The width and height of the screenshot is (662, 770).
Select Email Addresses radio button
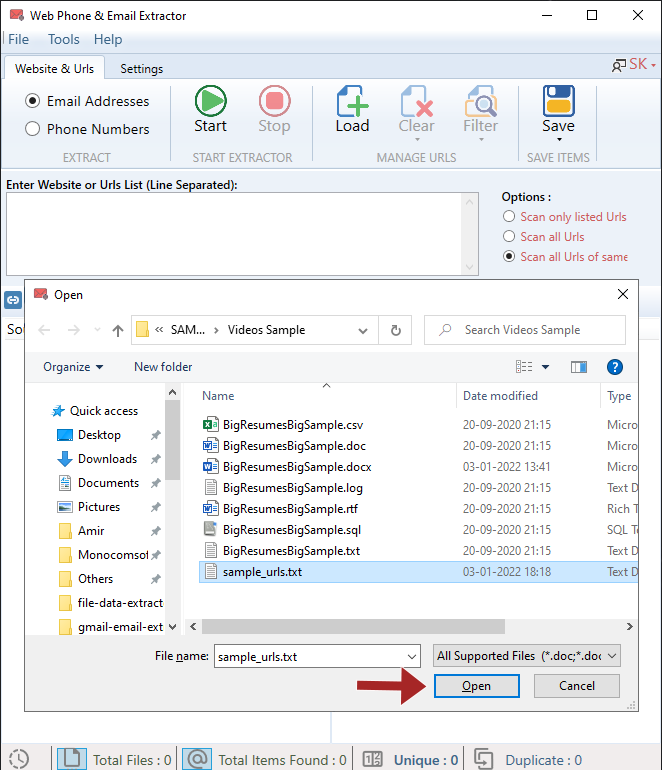pos(32,101)
